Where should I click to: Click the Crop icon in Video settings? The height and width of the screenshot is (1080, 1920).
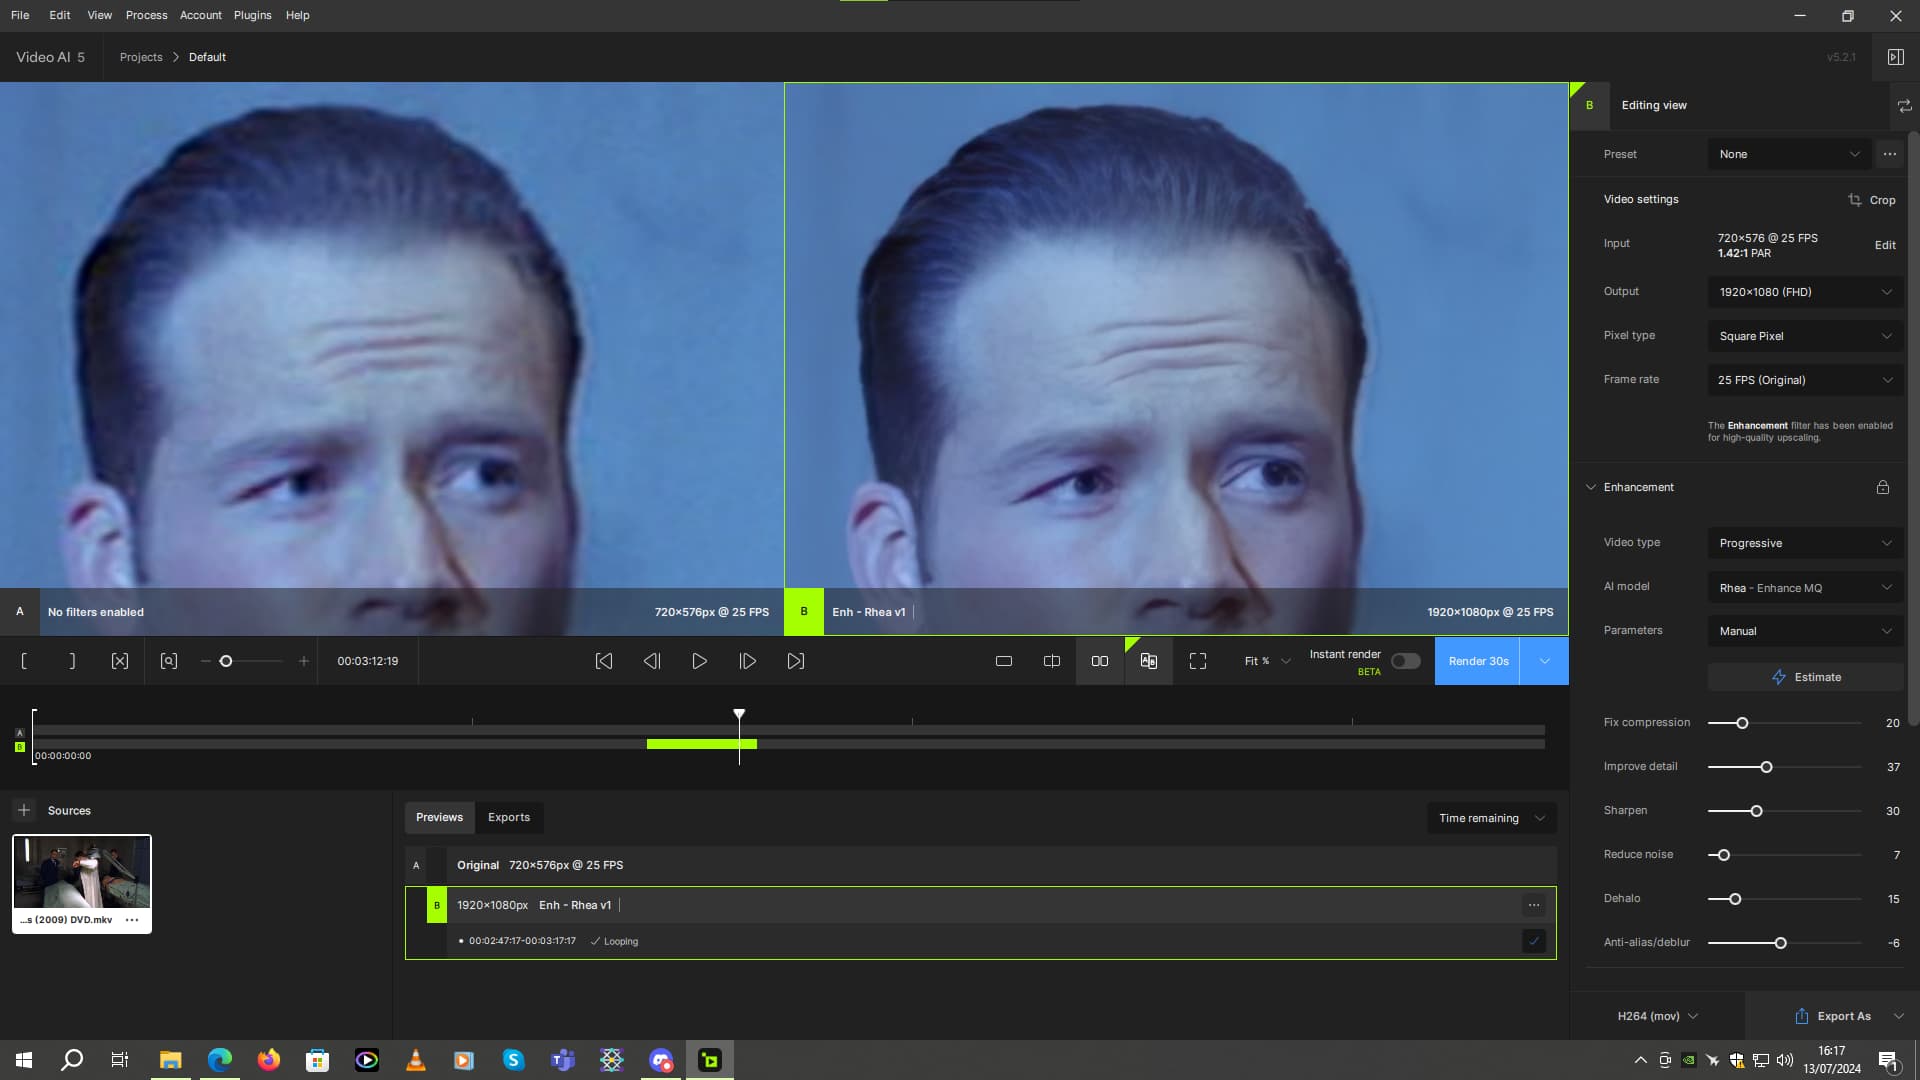click(1855, 200)
